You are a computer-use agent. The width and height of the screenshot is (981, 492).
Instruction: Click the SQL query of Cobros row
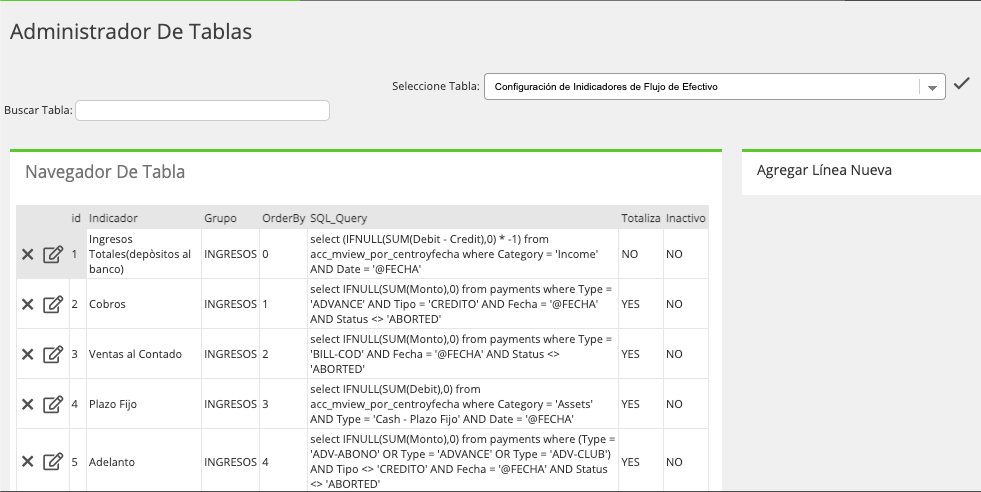461,304
